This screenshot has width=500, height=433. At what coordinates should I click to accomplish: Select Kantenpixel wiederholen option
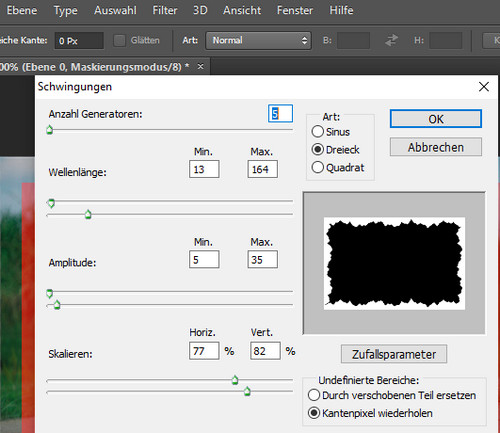click(314, 413)
